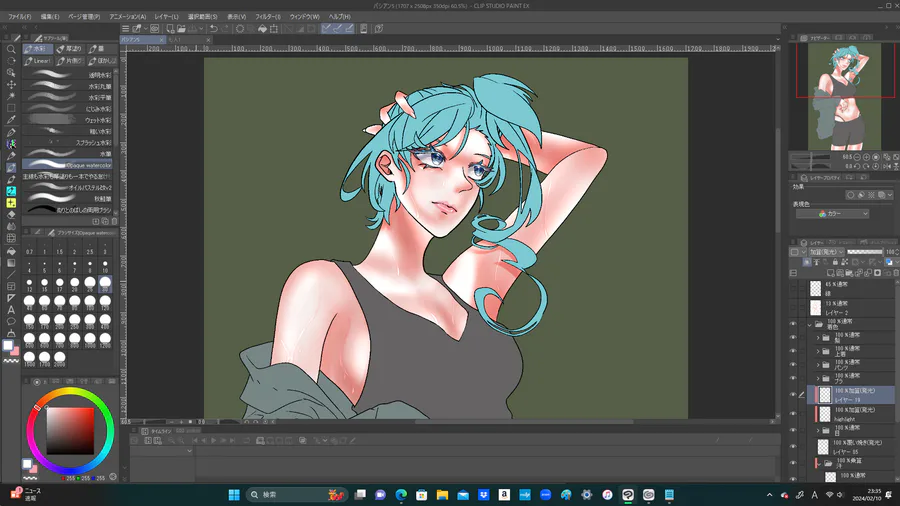Screen dimensions: 900x506
Task: Select brush size preset 30
Action: 105,282
